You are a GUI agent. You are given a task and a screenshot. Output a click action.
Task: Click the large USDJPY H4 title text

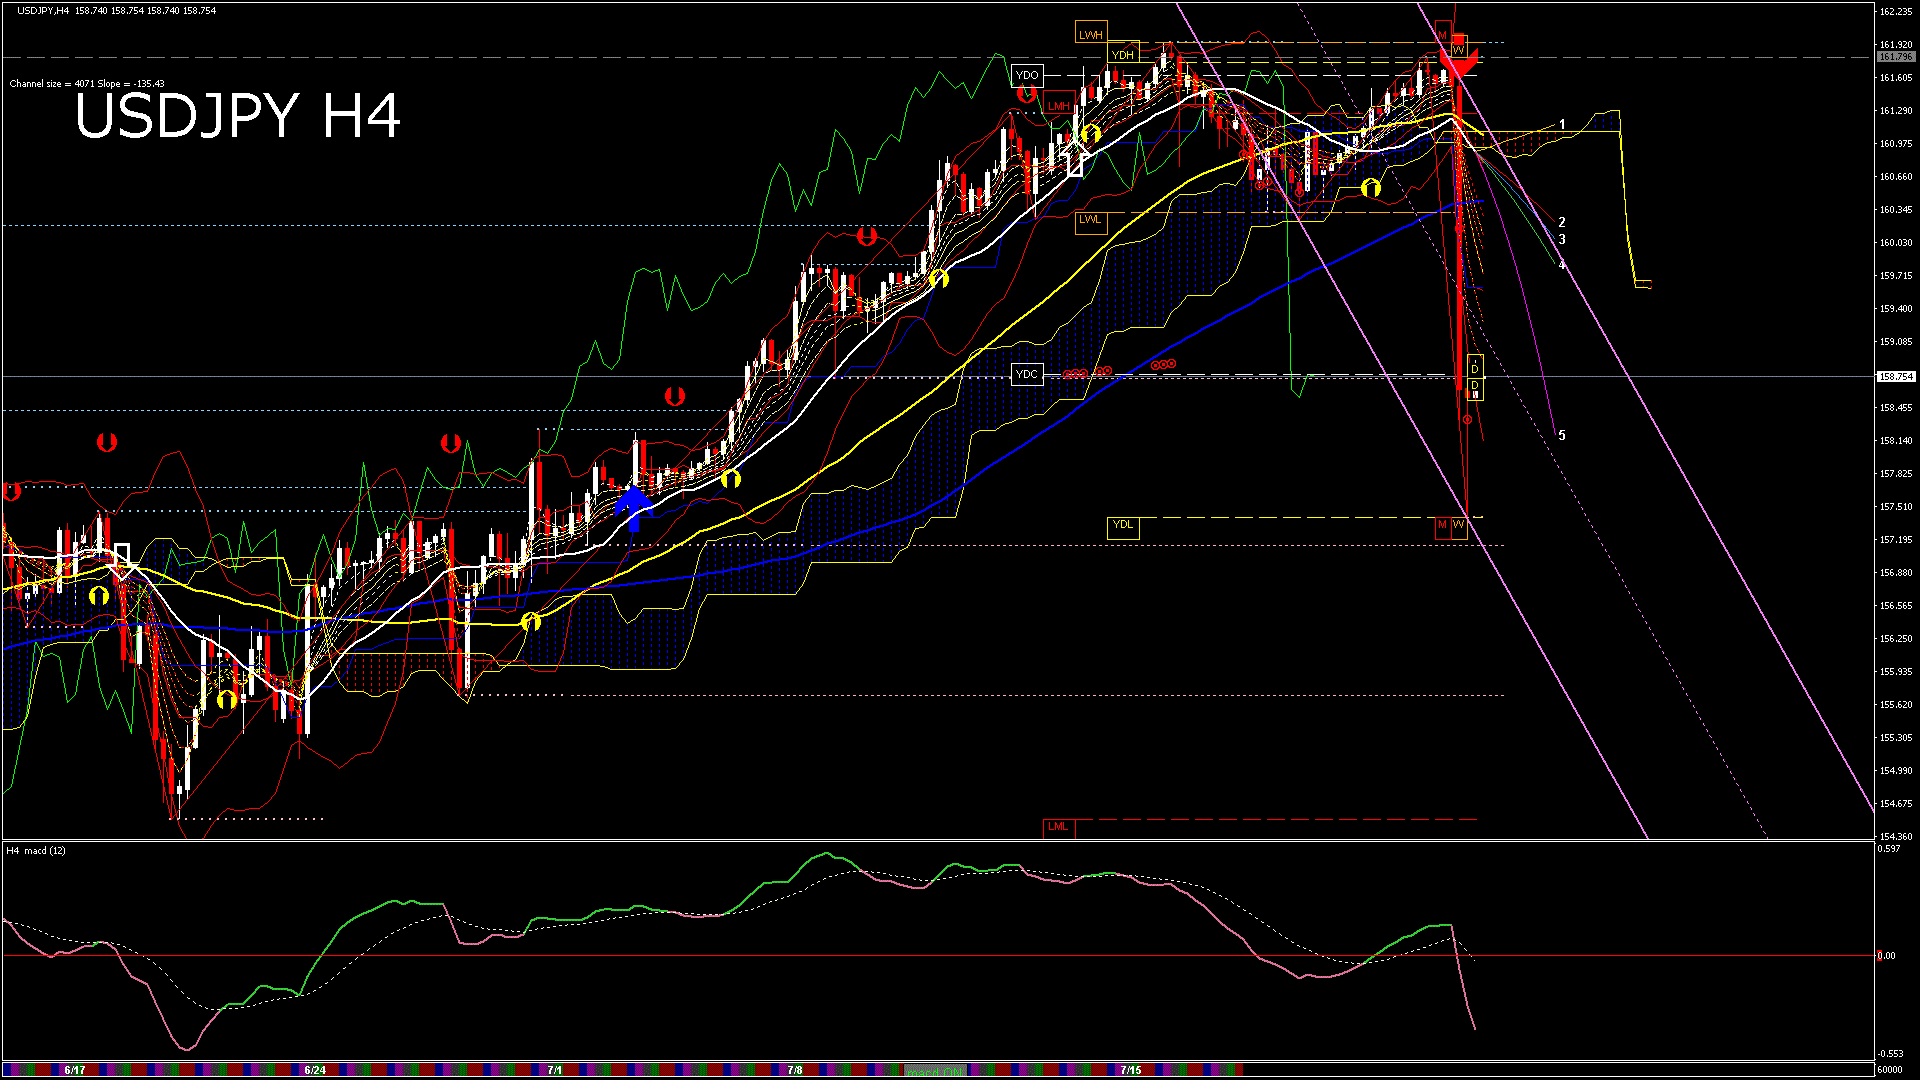[x=238, y=116]
